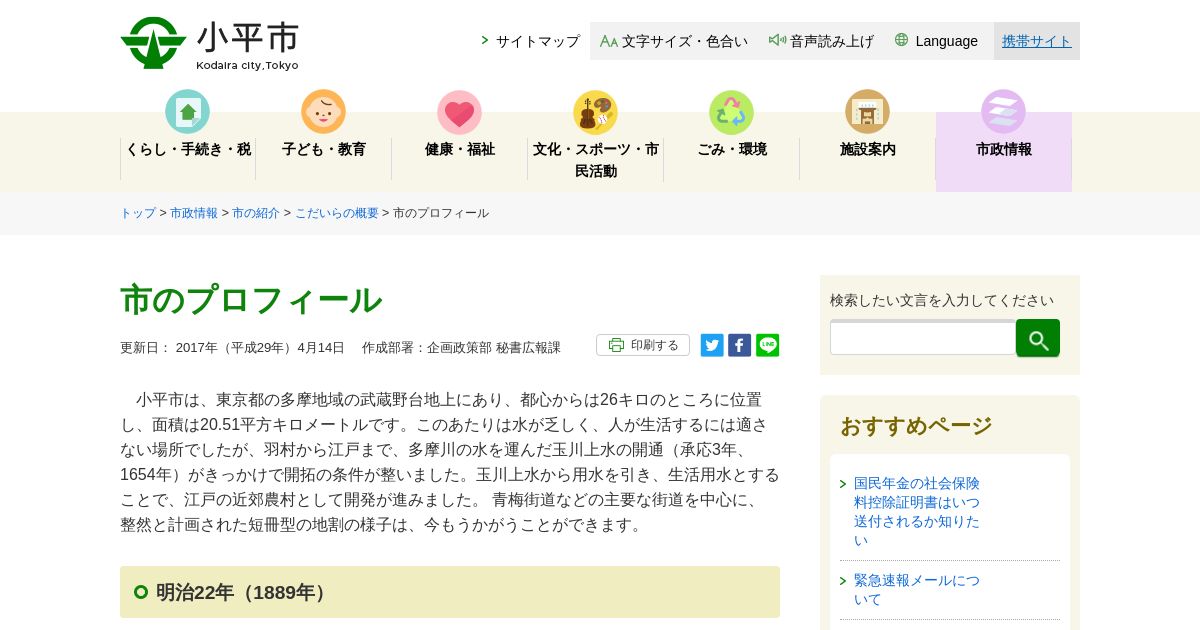This screenshot has height=630, width=1200.
Task: Click the 市のプロフィール heading
Action: coord(251,300)
